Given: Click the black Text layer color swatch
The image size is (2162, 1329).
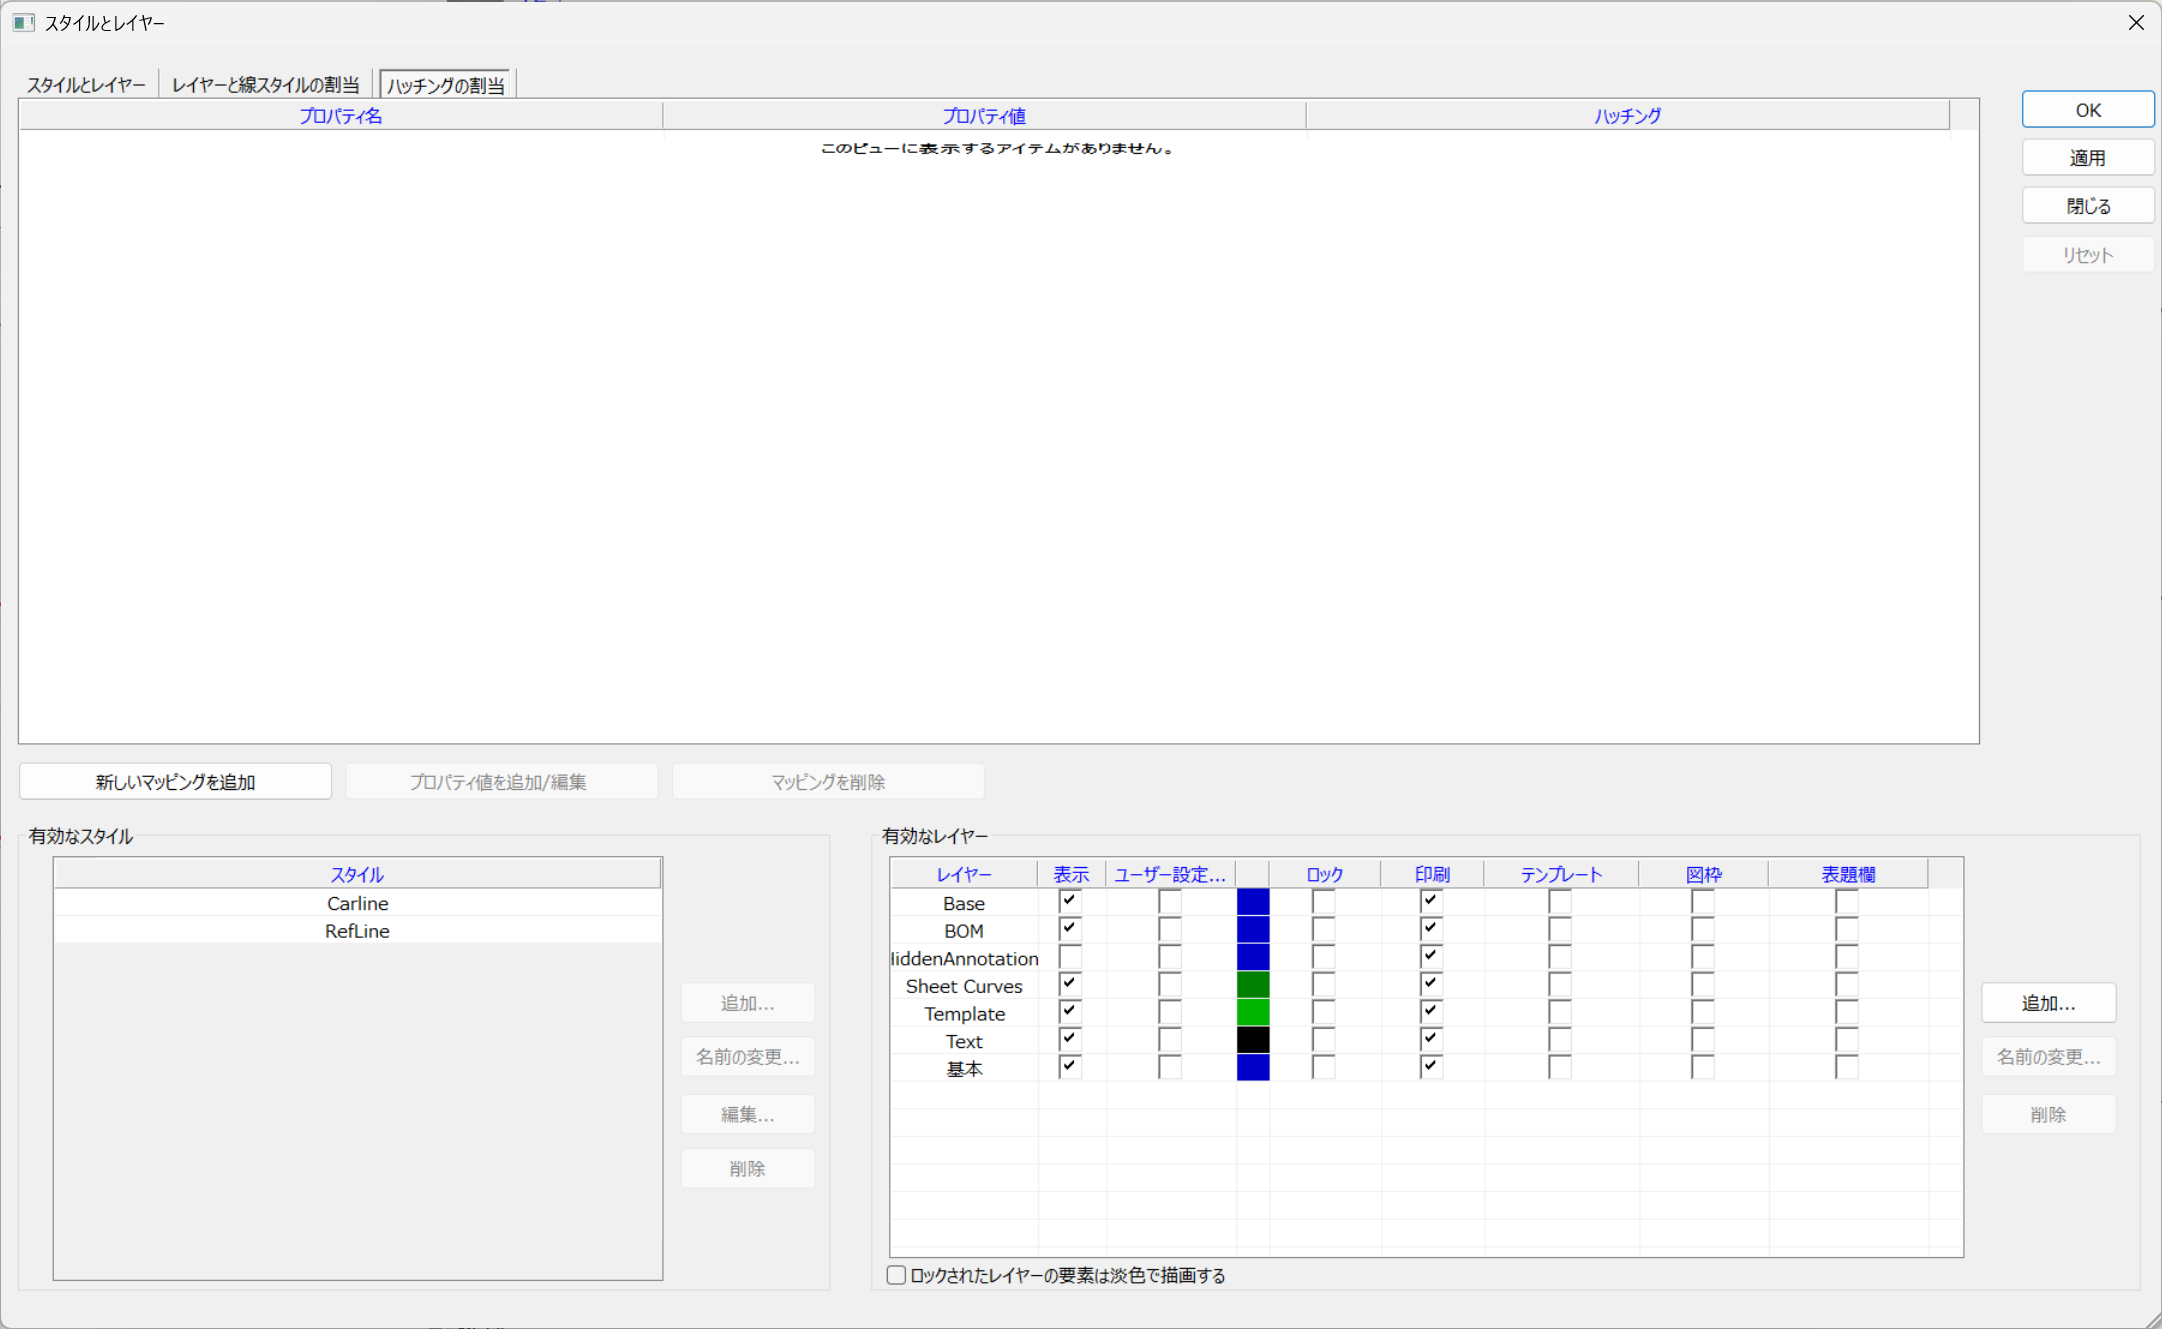Looking at the screenshot, I should (1253, 1040).
